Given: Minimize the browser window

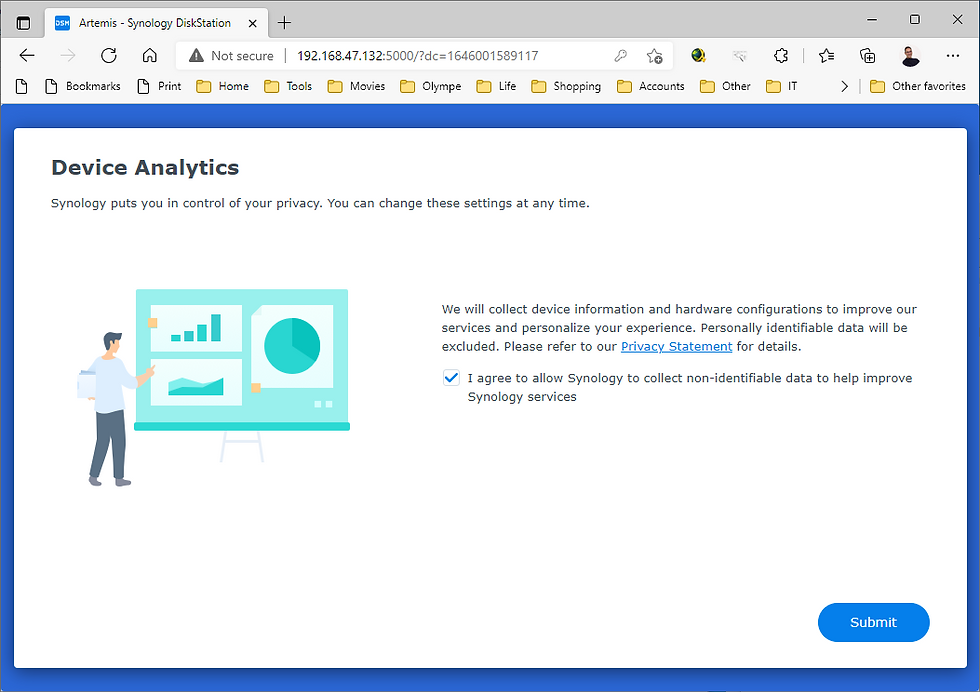Looking at the screenshot, I should point(872,19).
